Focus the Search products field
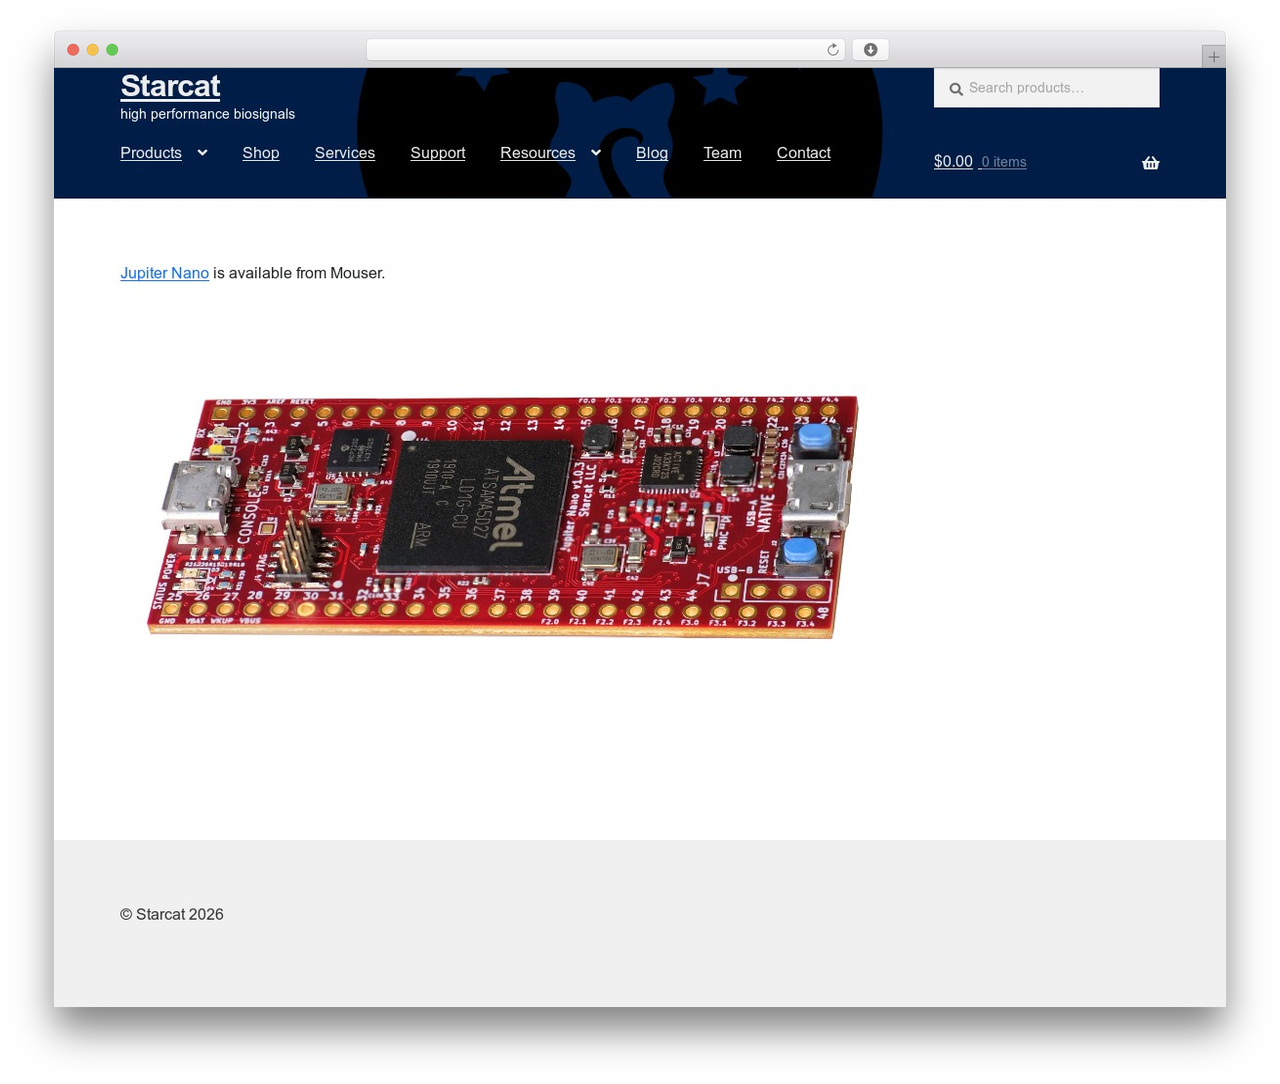The width and height of the screenshot is (1280, 1084). (1047, 88)
